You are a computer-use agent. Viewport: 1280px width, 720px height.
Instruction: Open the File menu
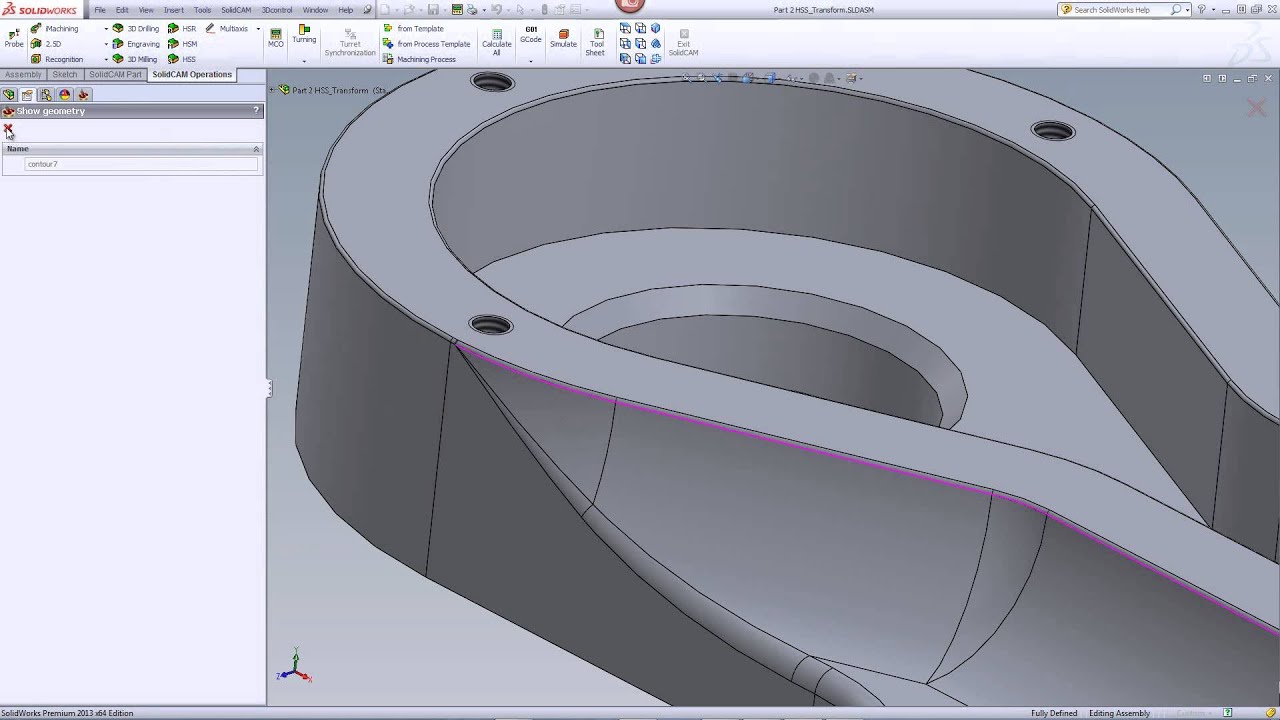point(100,10)
